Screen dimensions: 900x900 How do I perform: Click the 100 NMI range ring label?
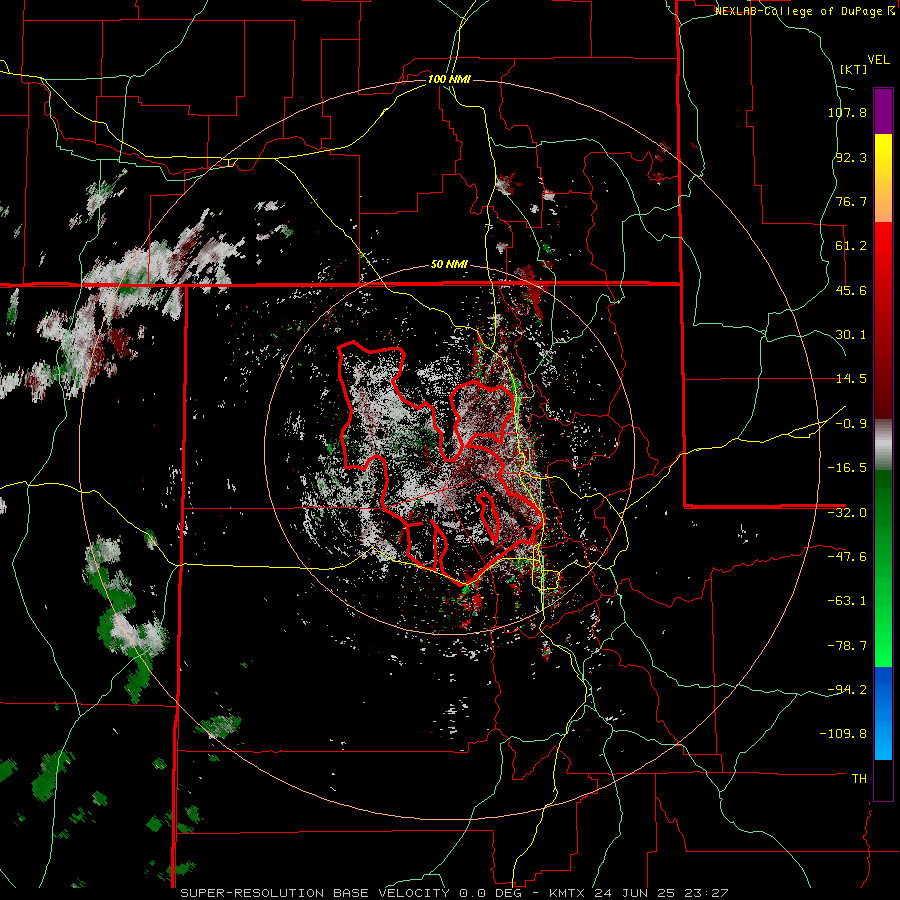[x=449, y=79]
